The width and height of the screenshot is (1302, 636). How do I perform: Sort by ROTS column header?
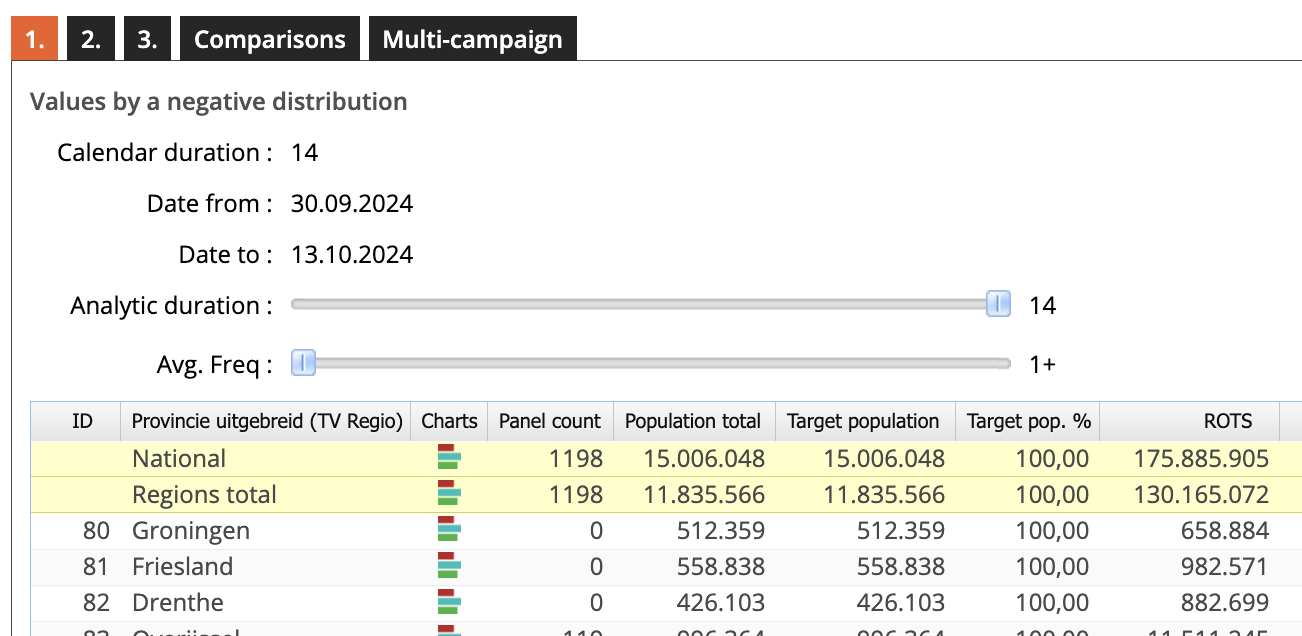[x=1227, y=421]
